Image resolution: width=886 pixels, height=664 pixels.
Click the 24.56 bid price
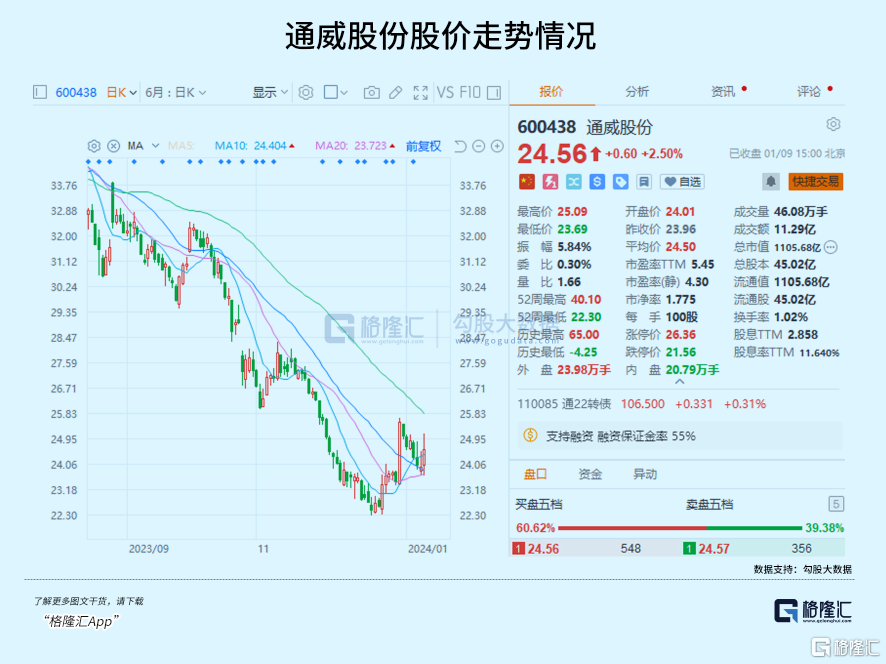point(543,549)
